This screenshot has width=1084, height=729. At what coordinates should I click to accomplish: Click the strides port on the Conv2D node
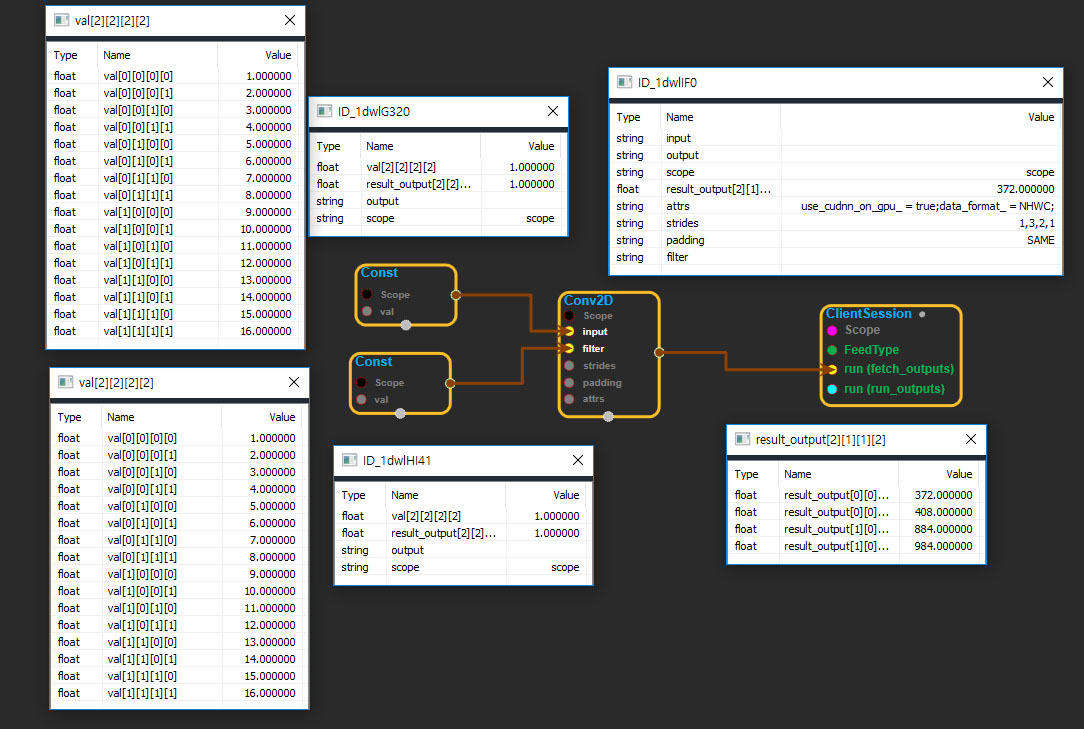point(569,366)
